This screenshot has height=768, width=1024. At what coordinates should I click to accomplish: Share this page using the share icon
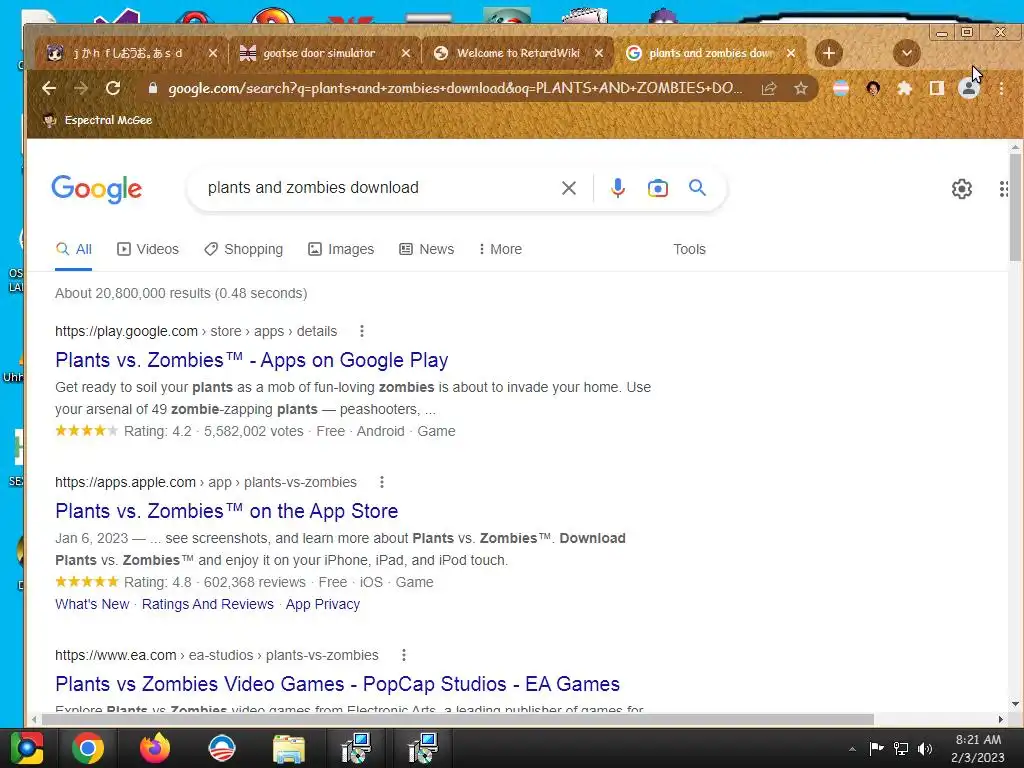pyautogui.click(x=769, y=88)
